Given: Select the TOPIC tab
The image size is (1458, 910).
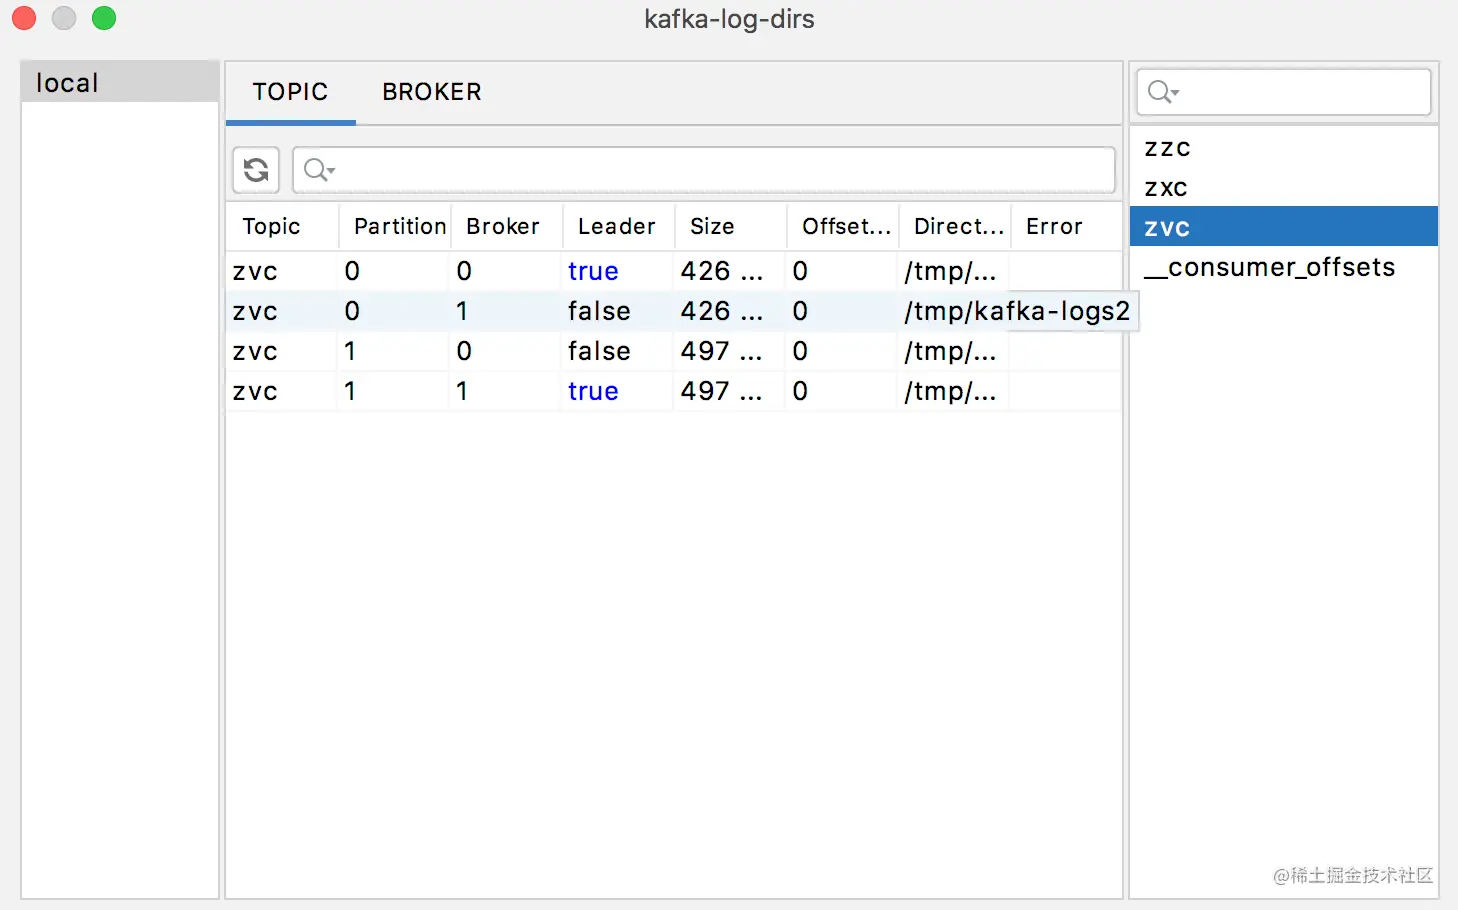Looking at the screenshot, I should 290,92.
